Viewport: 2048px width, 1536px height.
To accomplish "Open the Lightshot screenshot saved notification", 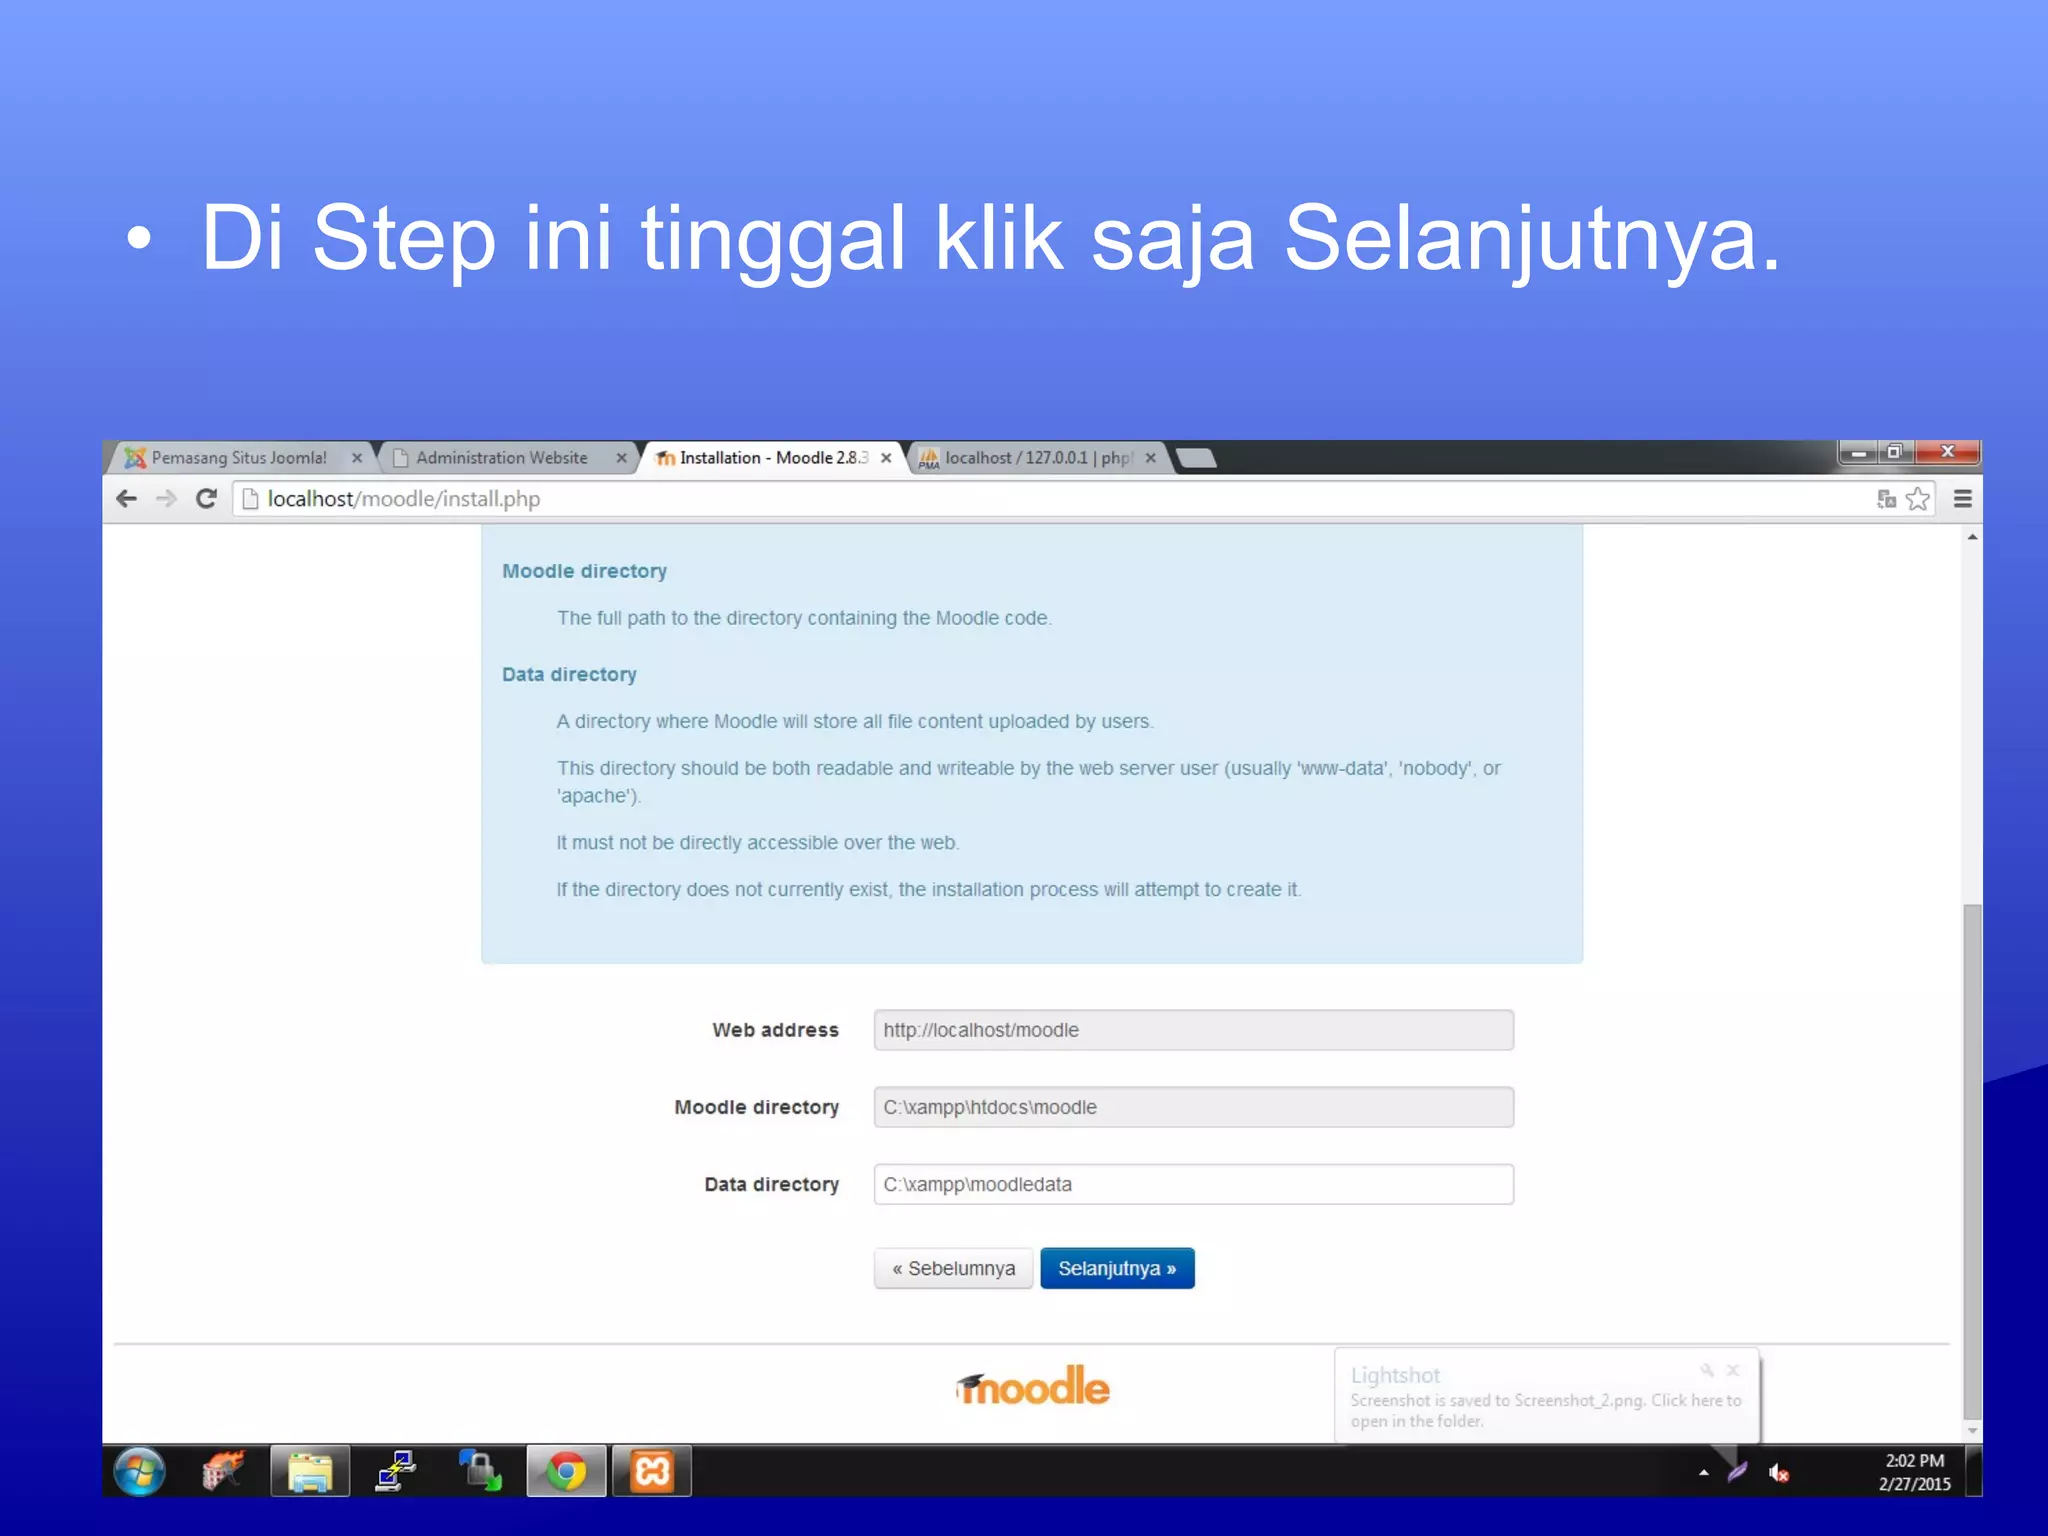I will [x=1546, y=1396].
